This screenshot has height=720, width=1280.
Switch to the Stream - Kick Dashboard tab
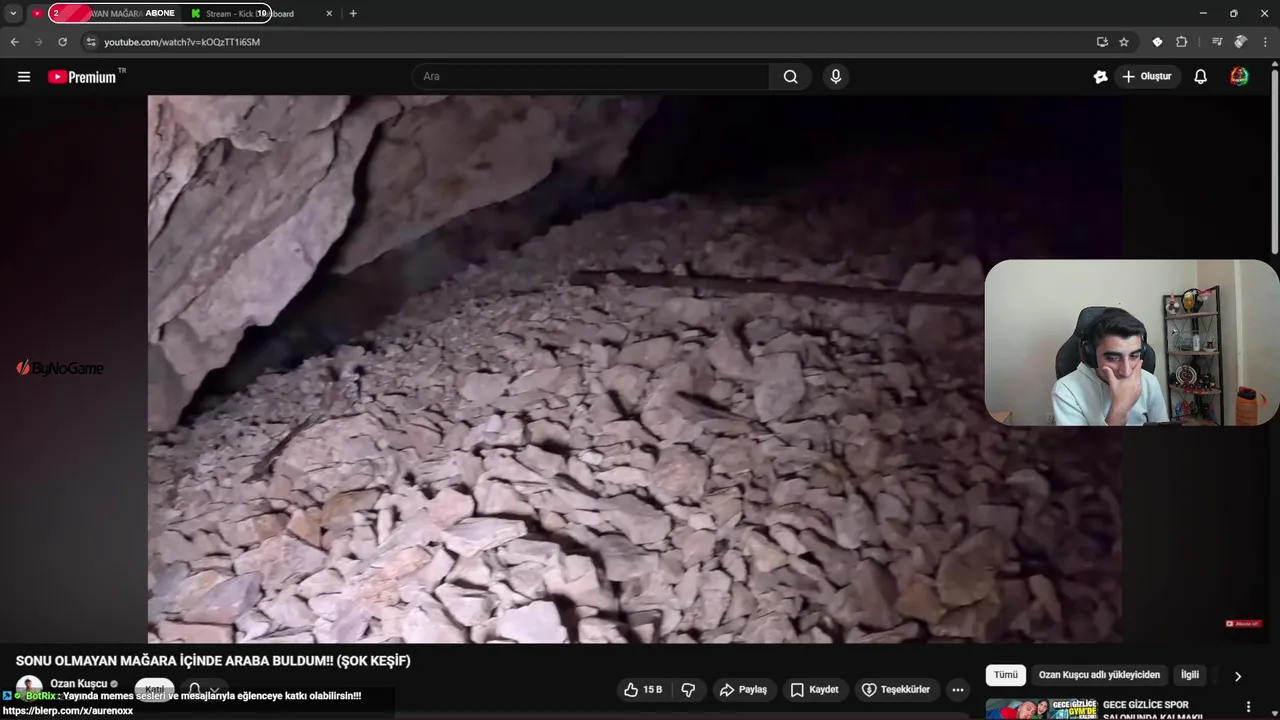coord(250,14)
